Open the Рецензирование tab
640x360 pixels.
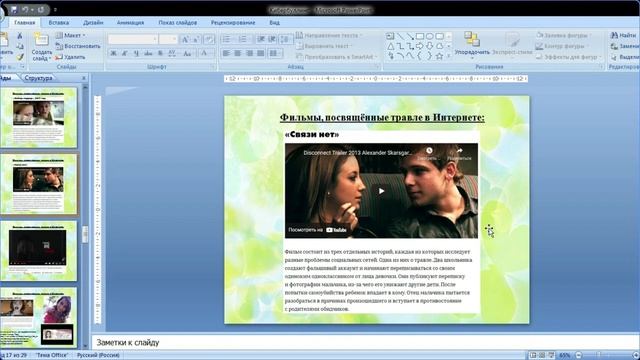pyautogui.click(x=233, y=23)
